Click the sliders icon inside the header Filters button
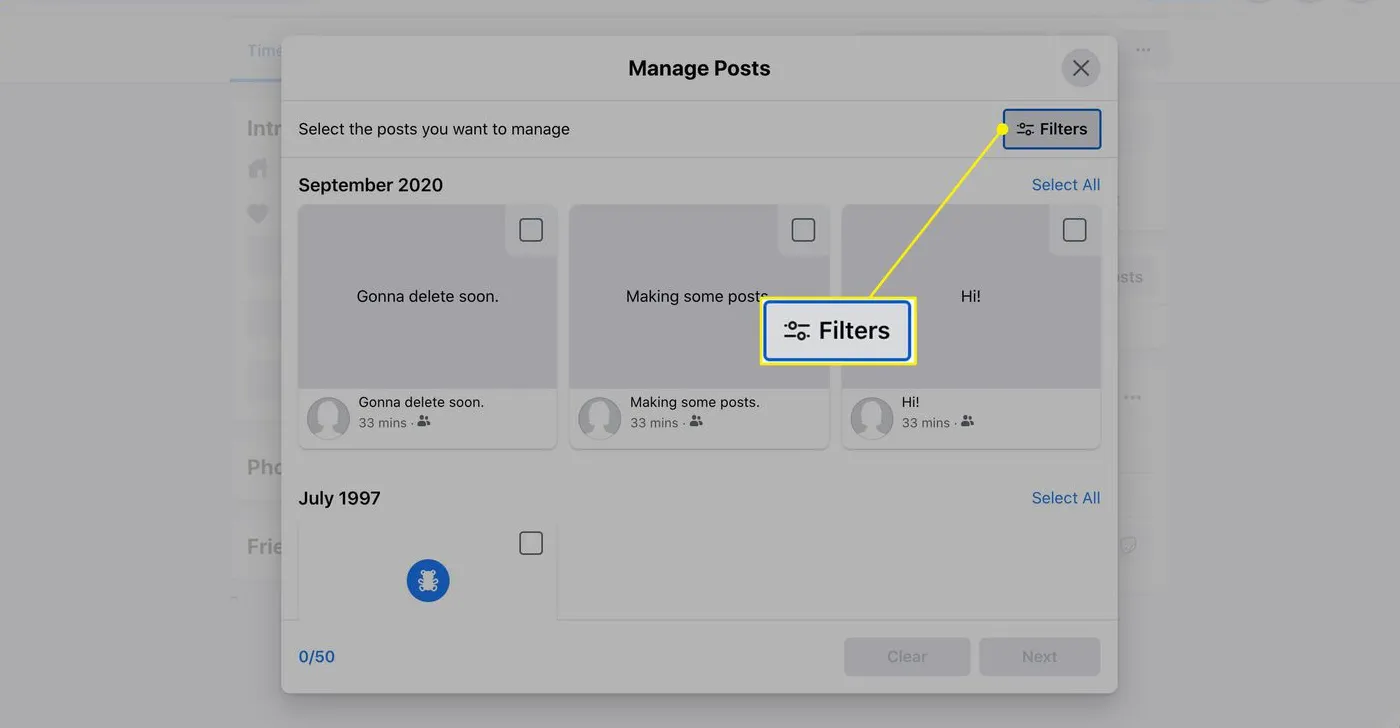The width and height of the screenshot is (1400, 728). point(1023,129)
